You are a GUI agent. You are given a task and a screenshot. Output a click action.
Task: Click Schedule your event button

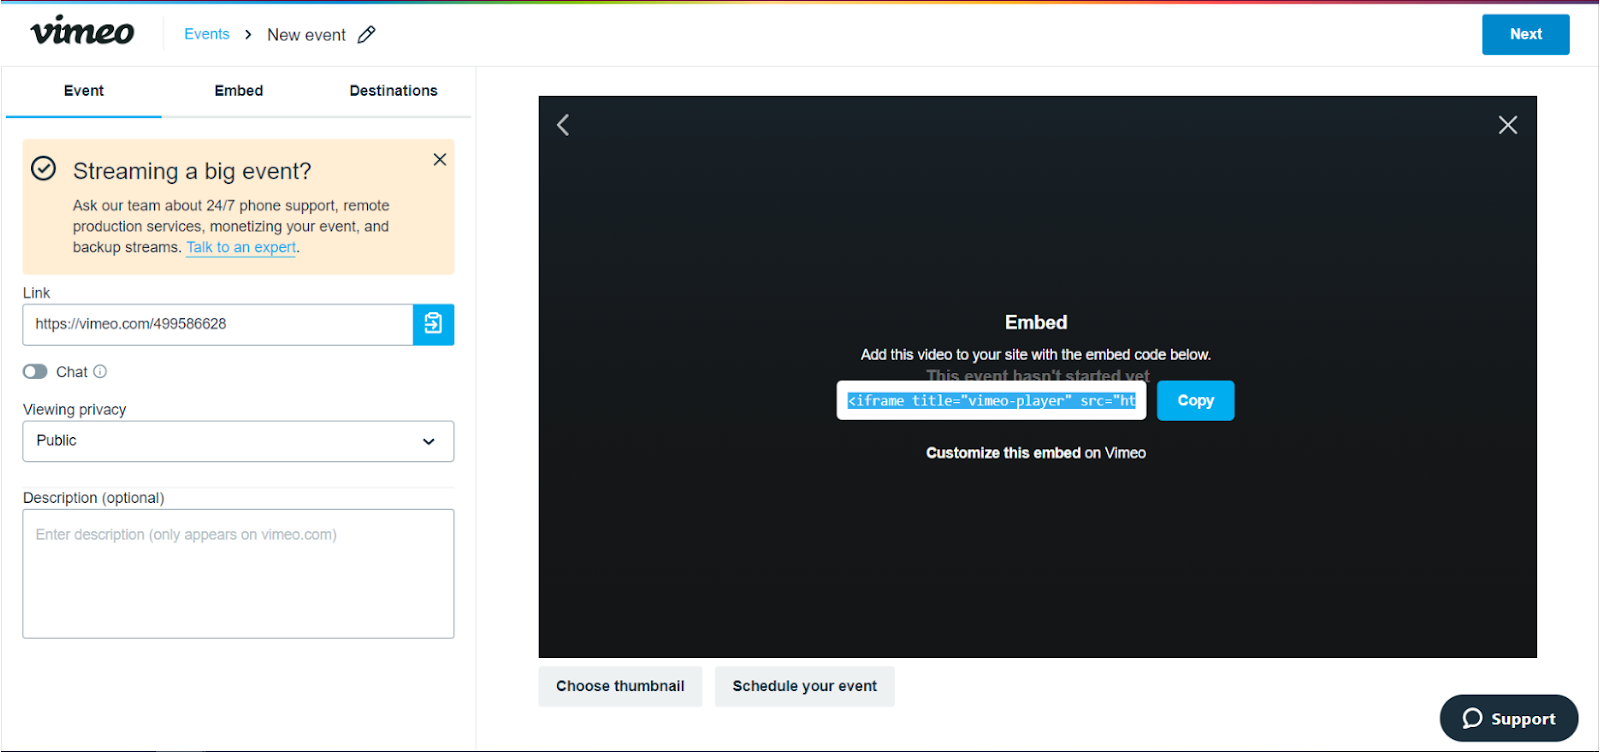pyautogui.click(x=804, y=686)
